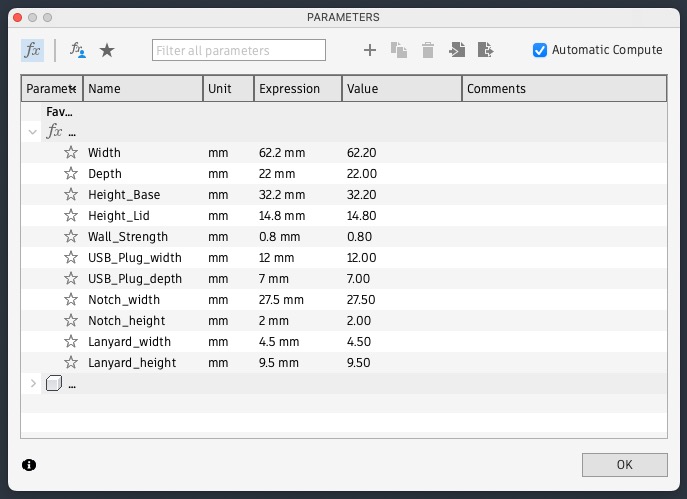The image size is (687, 499).
Task: Sort by the Name column header
Action: pos(142,89)
